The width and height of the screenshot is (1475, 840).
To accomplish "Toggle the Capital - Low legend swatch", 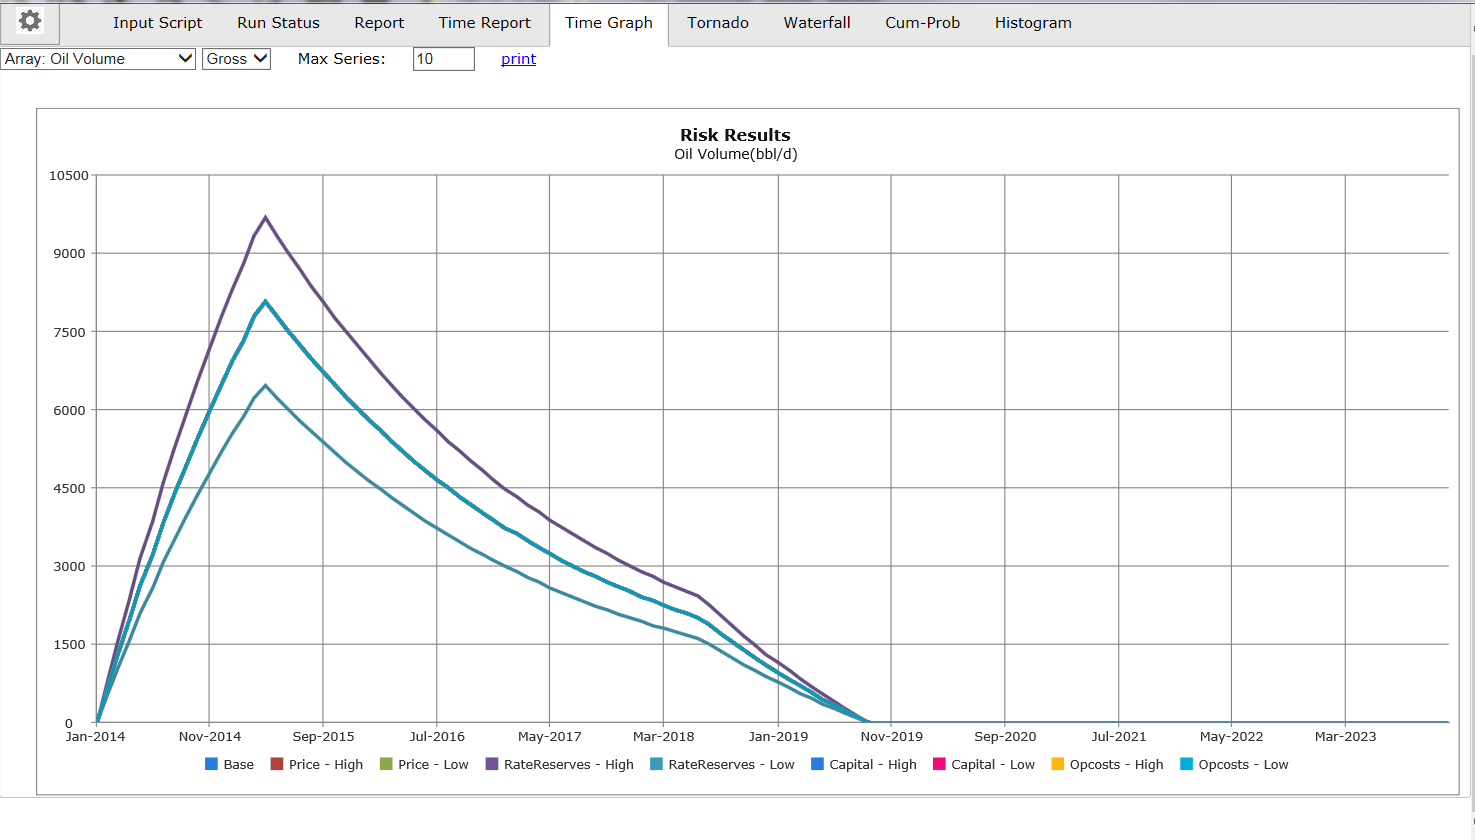I will [939, 764].
